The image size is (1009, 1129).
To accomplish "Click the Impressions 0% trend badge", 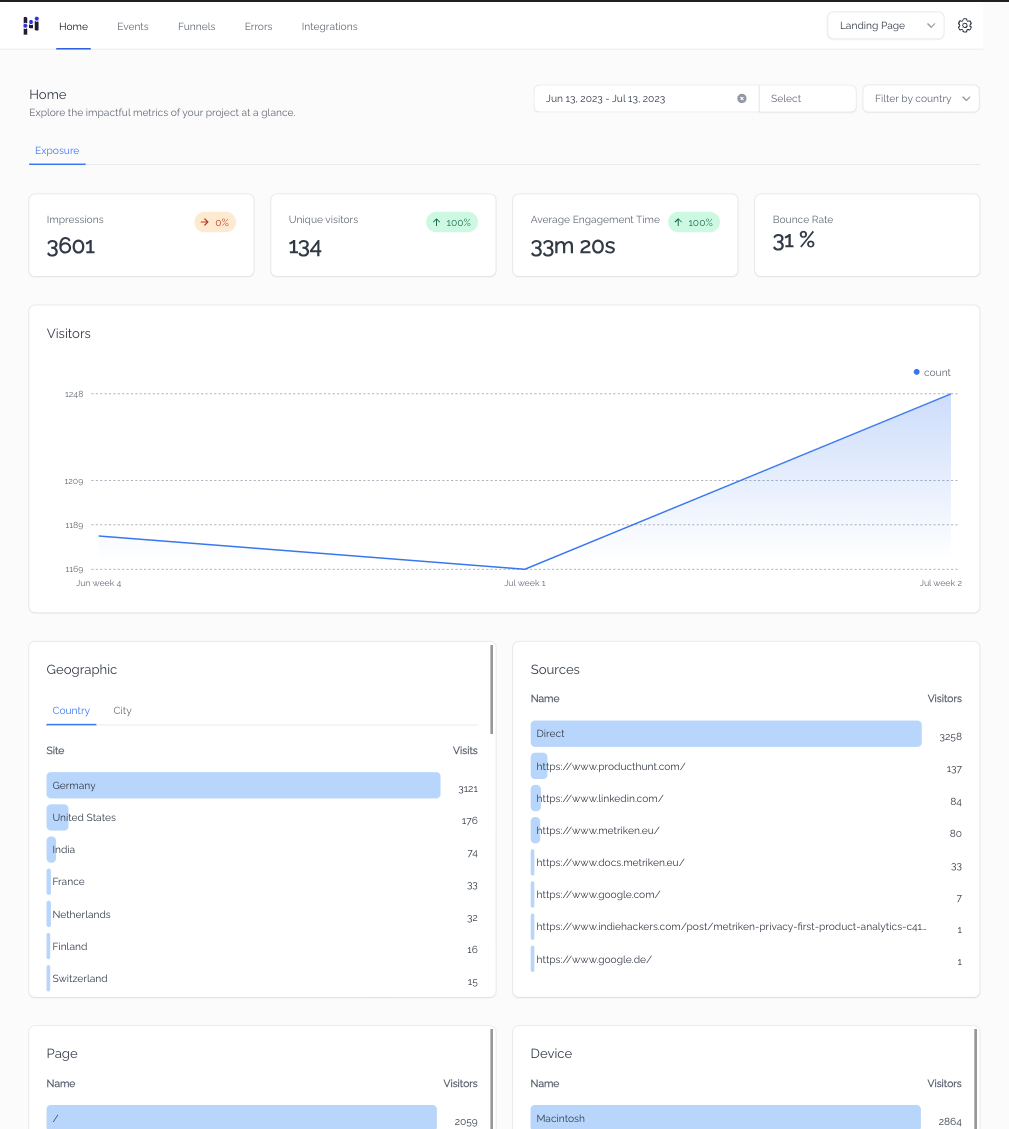I will coord(215,222).
